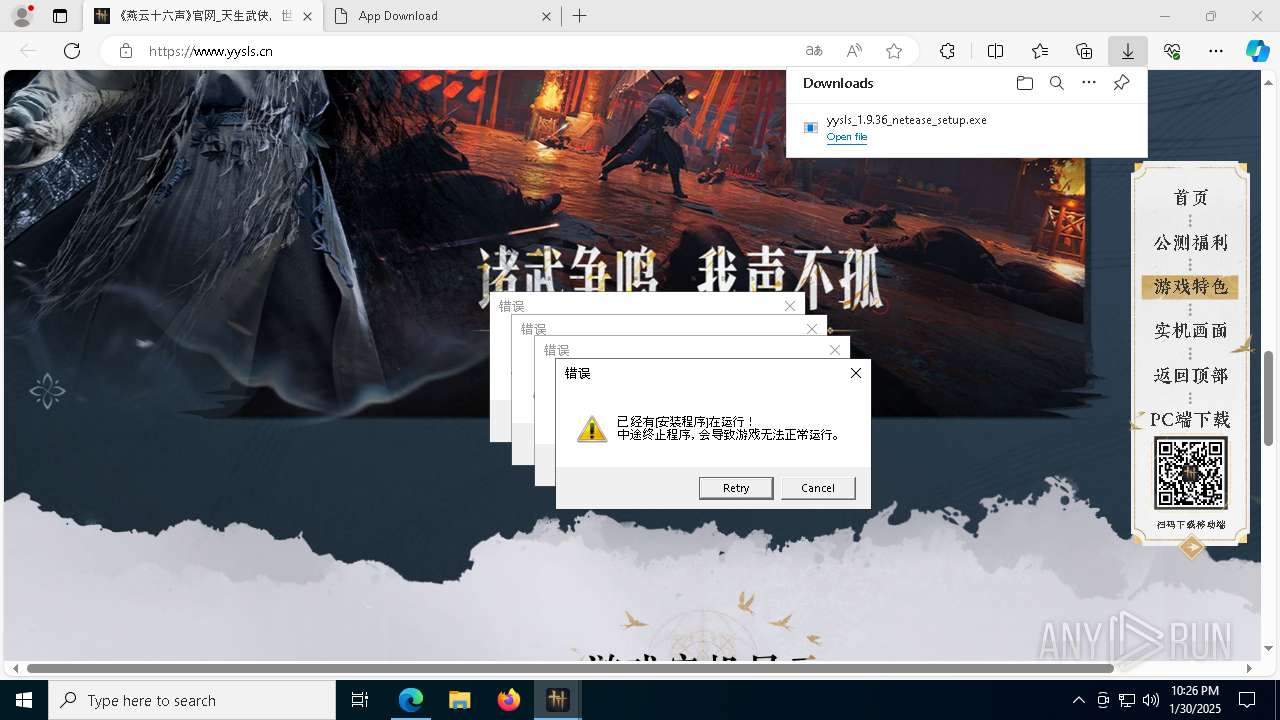The image size is (1280, 720).
Task: Select 游戏特色 in side navigation
Action: [x=1190, y=287]
